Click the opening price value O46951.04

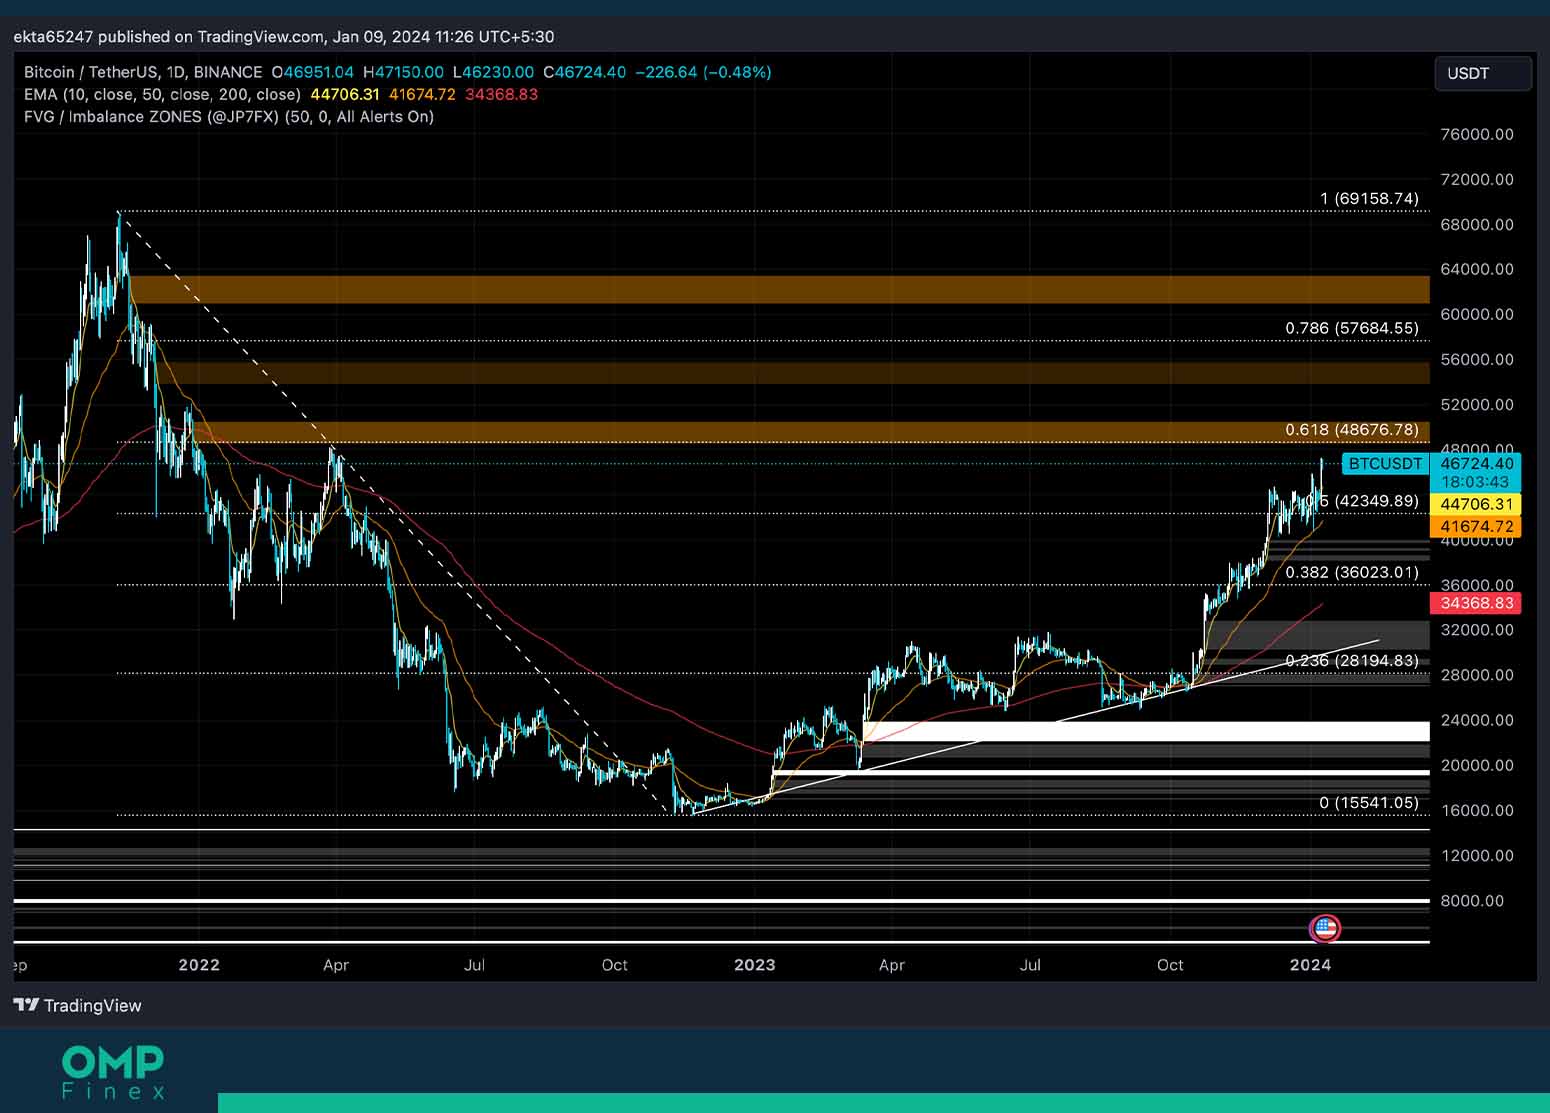tap(313, 72)
